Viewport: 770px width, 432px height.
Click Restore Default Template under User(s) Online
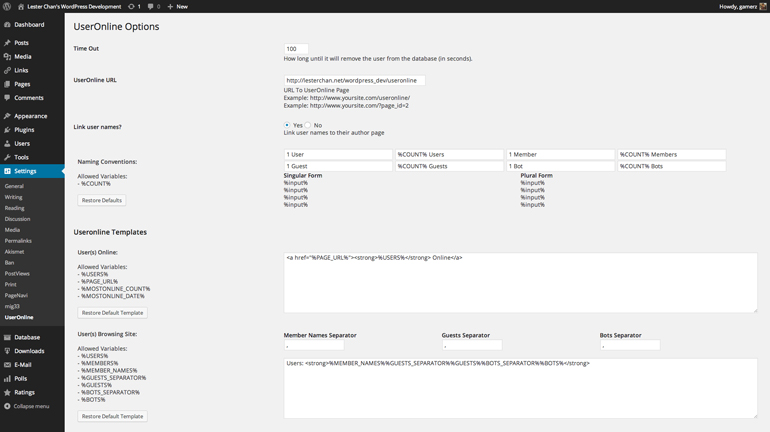(112, 313)
